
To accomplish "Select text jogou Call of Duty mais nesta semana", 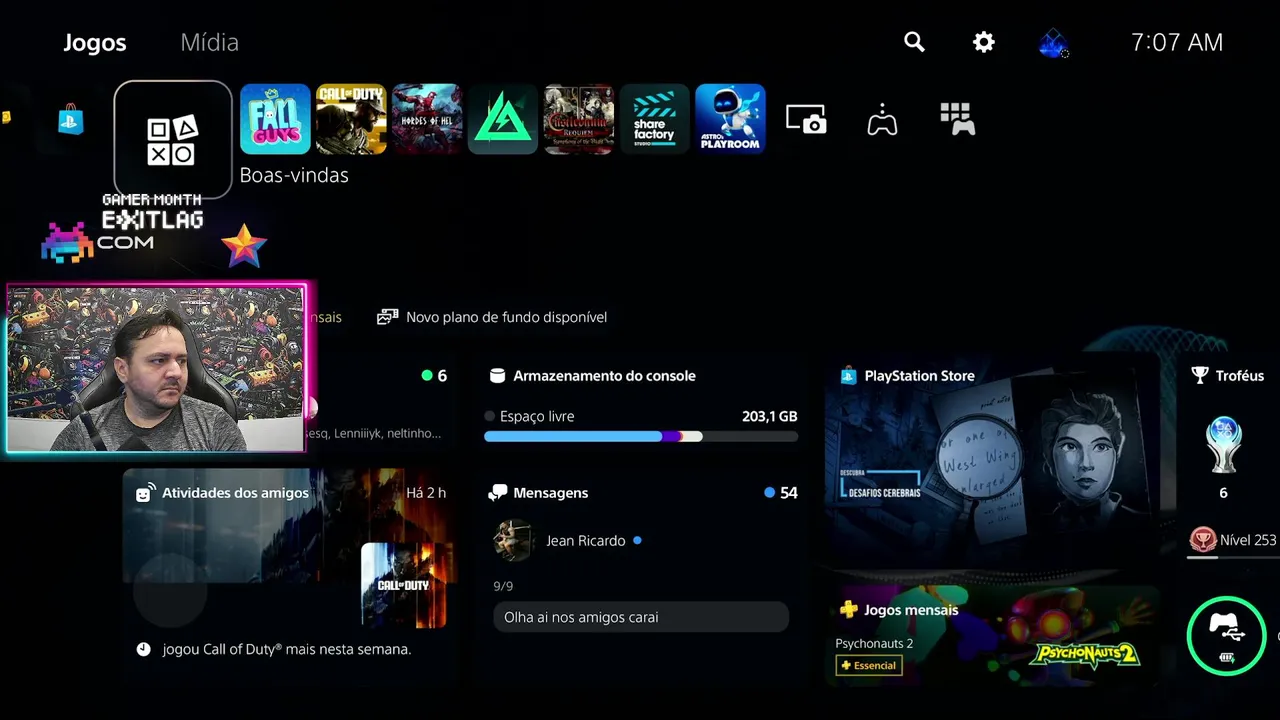I will click(287, 649).
